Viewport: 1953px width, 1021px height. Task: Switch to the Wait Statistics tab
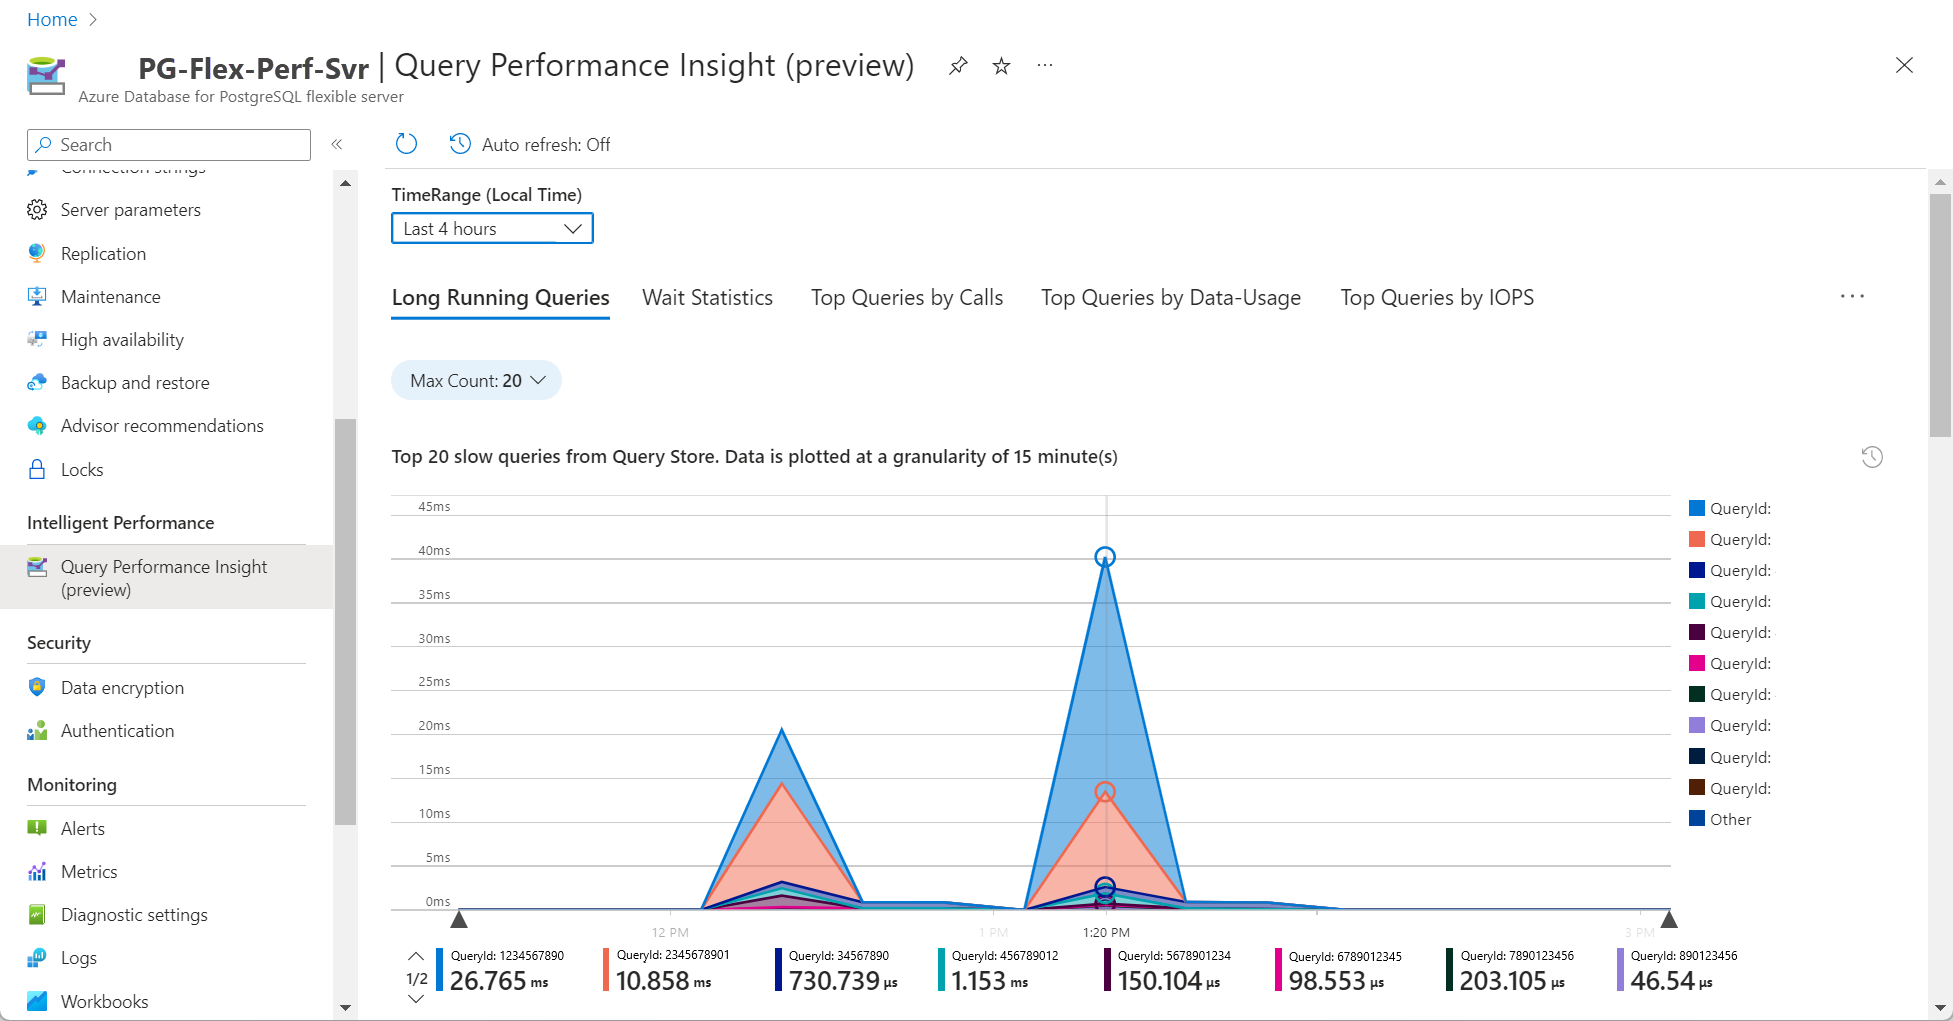pyautogui.click(x=707, y=298)
